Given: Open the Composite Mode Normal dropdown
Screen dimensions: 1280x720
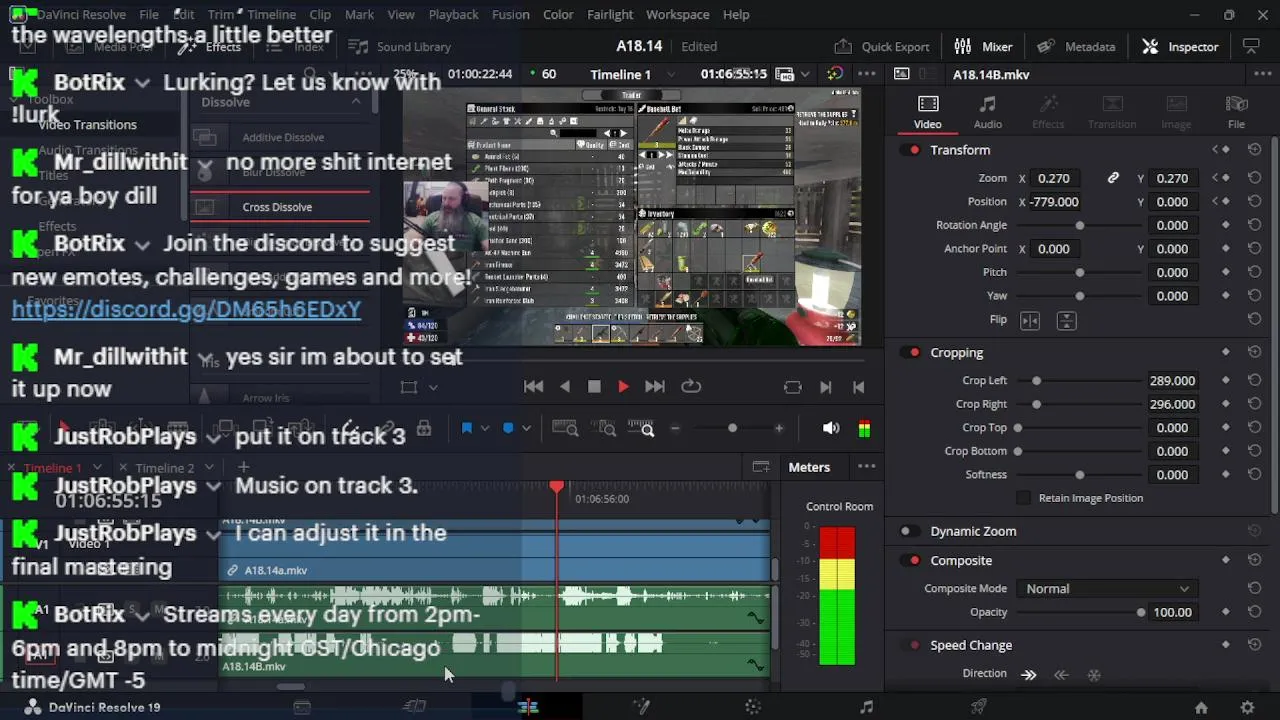Looking at the screenshot, I should pyautogui.click(x=1107, y=589).
